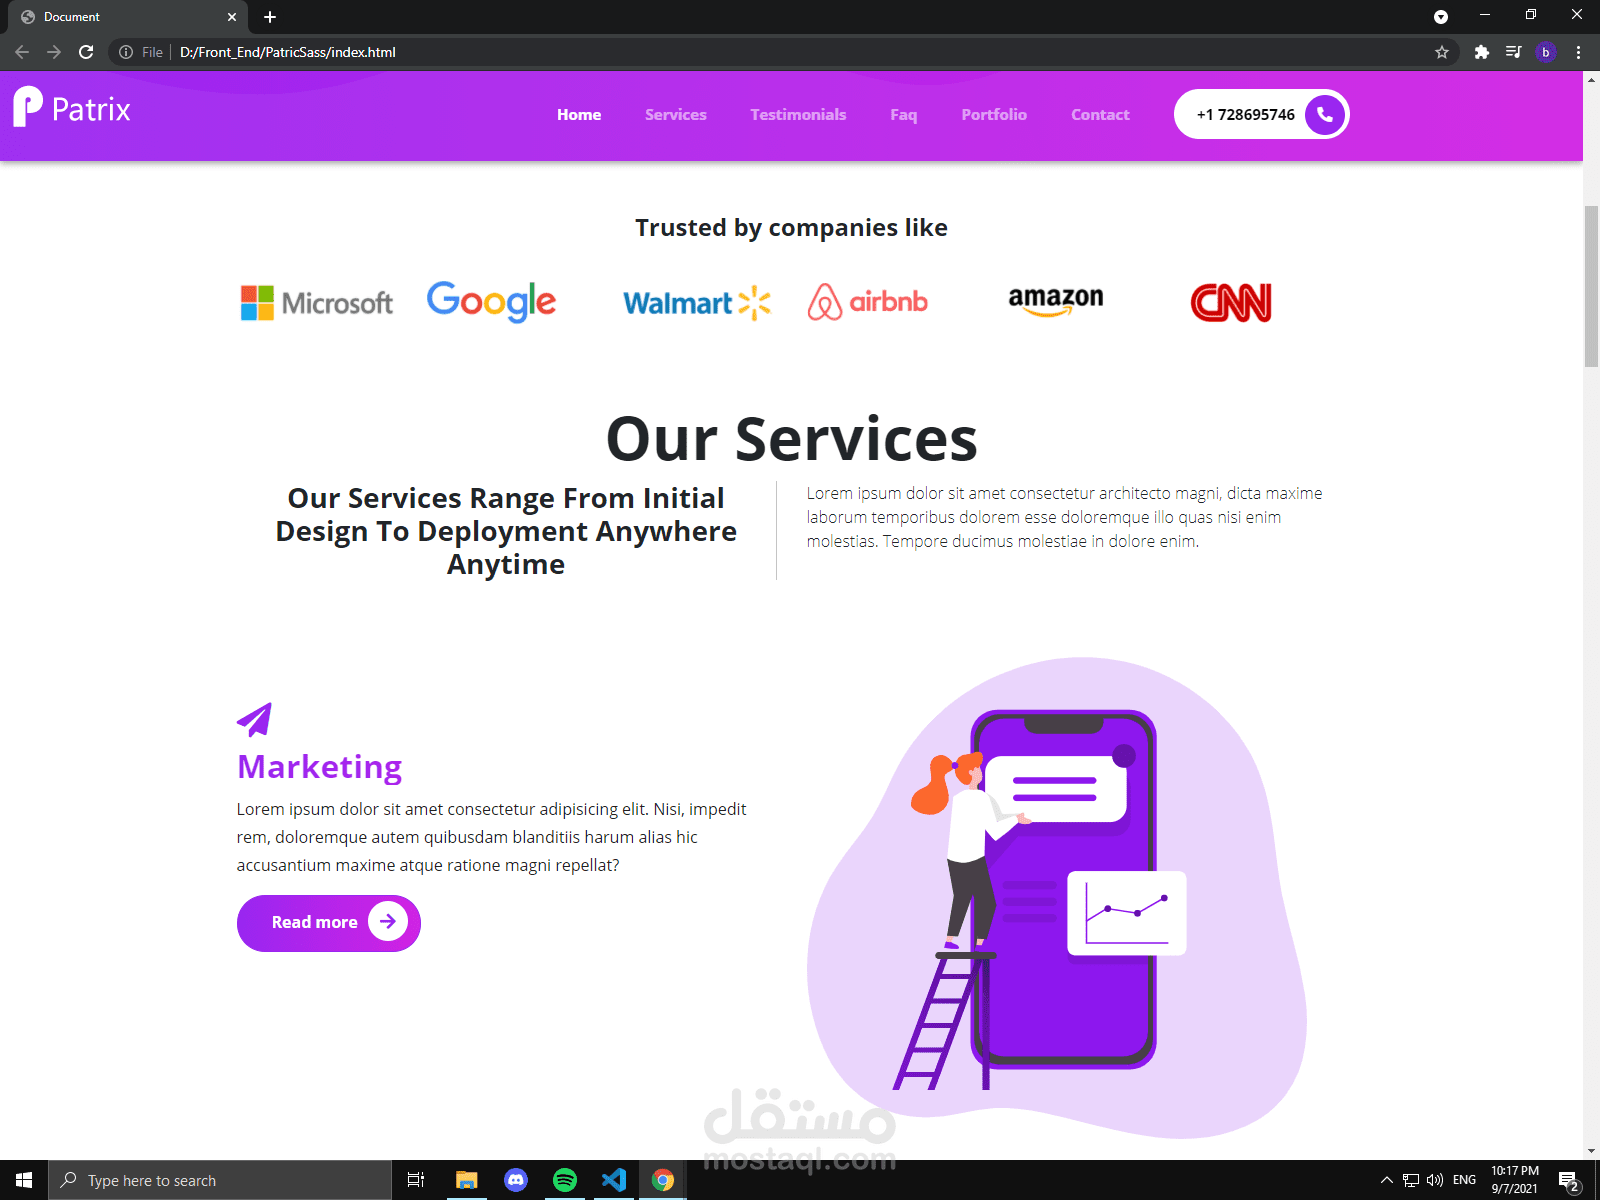
Task: Open the media control icon in Chrome toolbar
Action: click(1514, 52)
